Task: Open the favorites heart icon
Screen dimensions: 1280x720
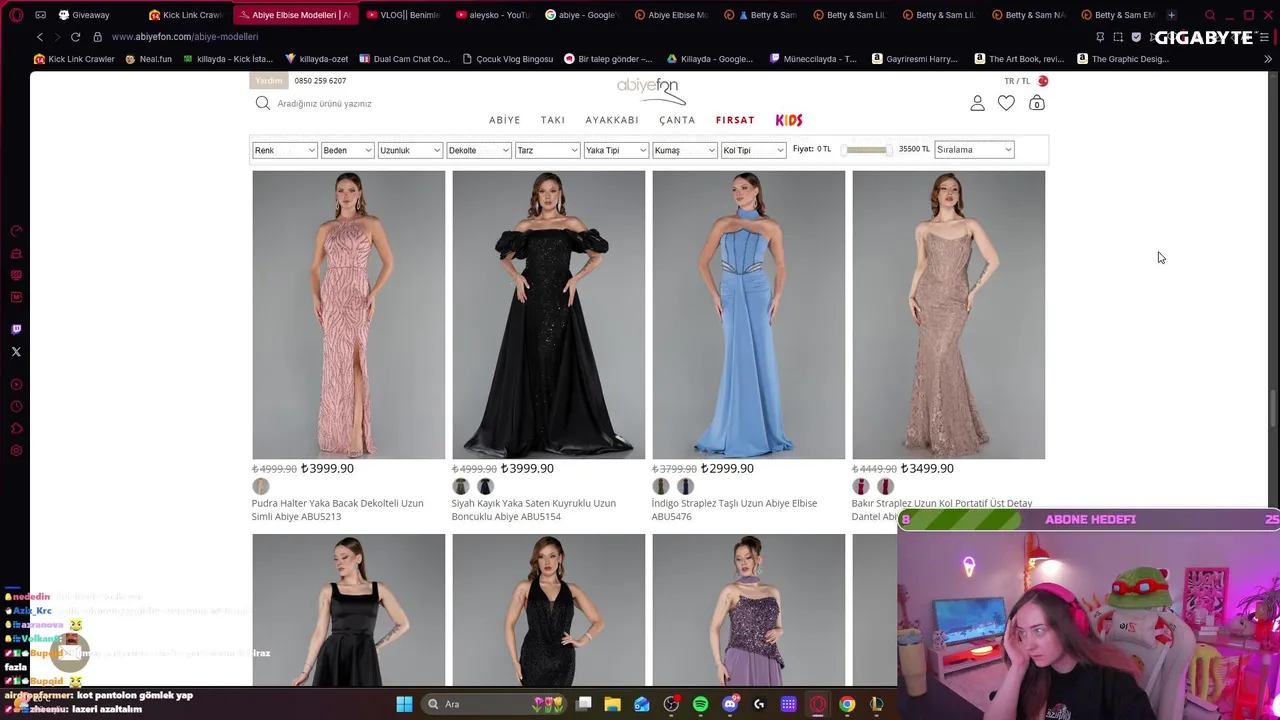Action: pos(1006,103)
